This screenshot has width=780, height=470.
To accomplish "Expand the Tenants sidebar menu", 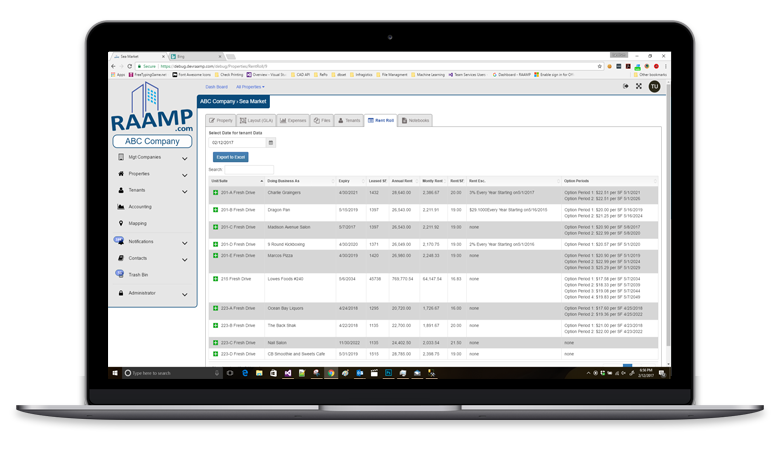I will click(x=185, y=190).
